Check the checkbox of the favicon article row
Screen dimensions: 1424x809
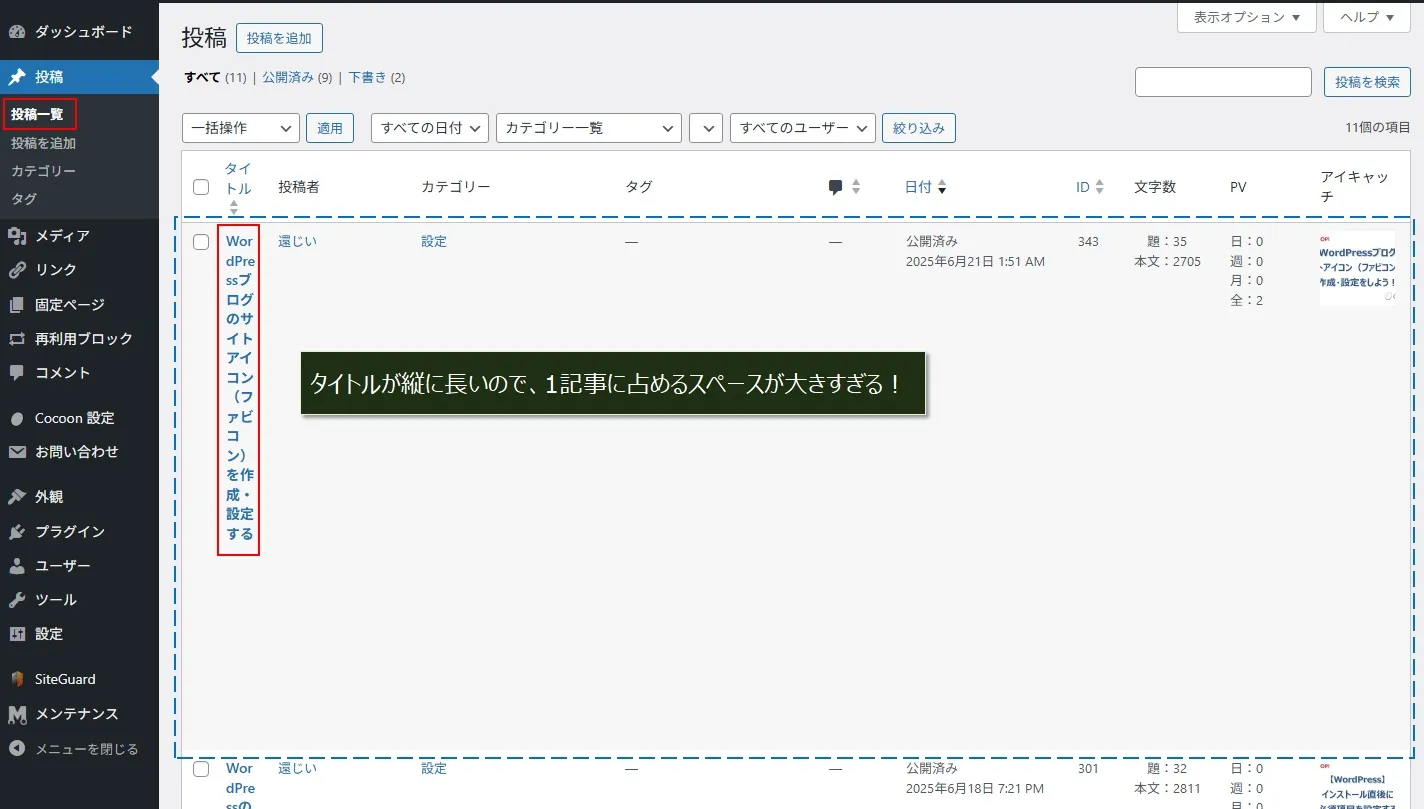click(x=200, y=241)
